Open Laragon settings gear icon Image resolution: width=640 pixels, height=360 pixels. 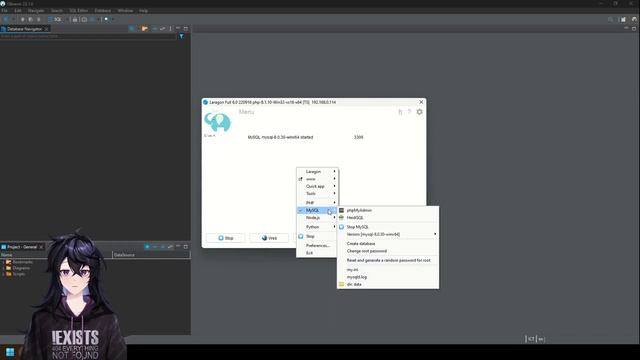420,112
